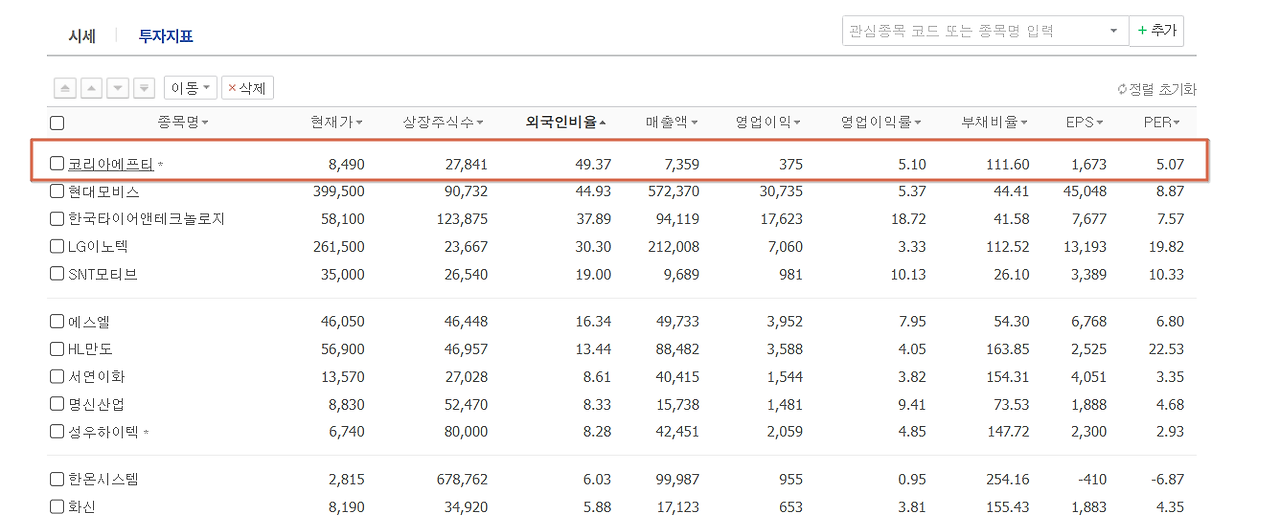The image size is (1280, 516).
Task: Sort by EPS column header
Action: (x=1085, y=122)
